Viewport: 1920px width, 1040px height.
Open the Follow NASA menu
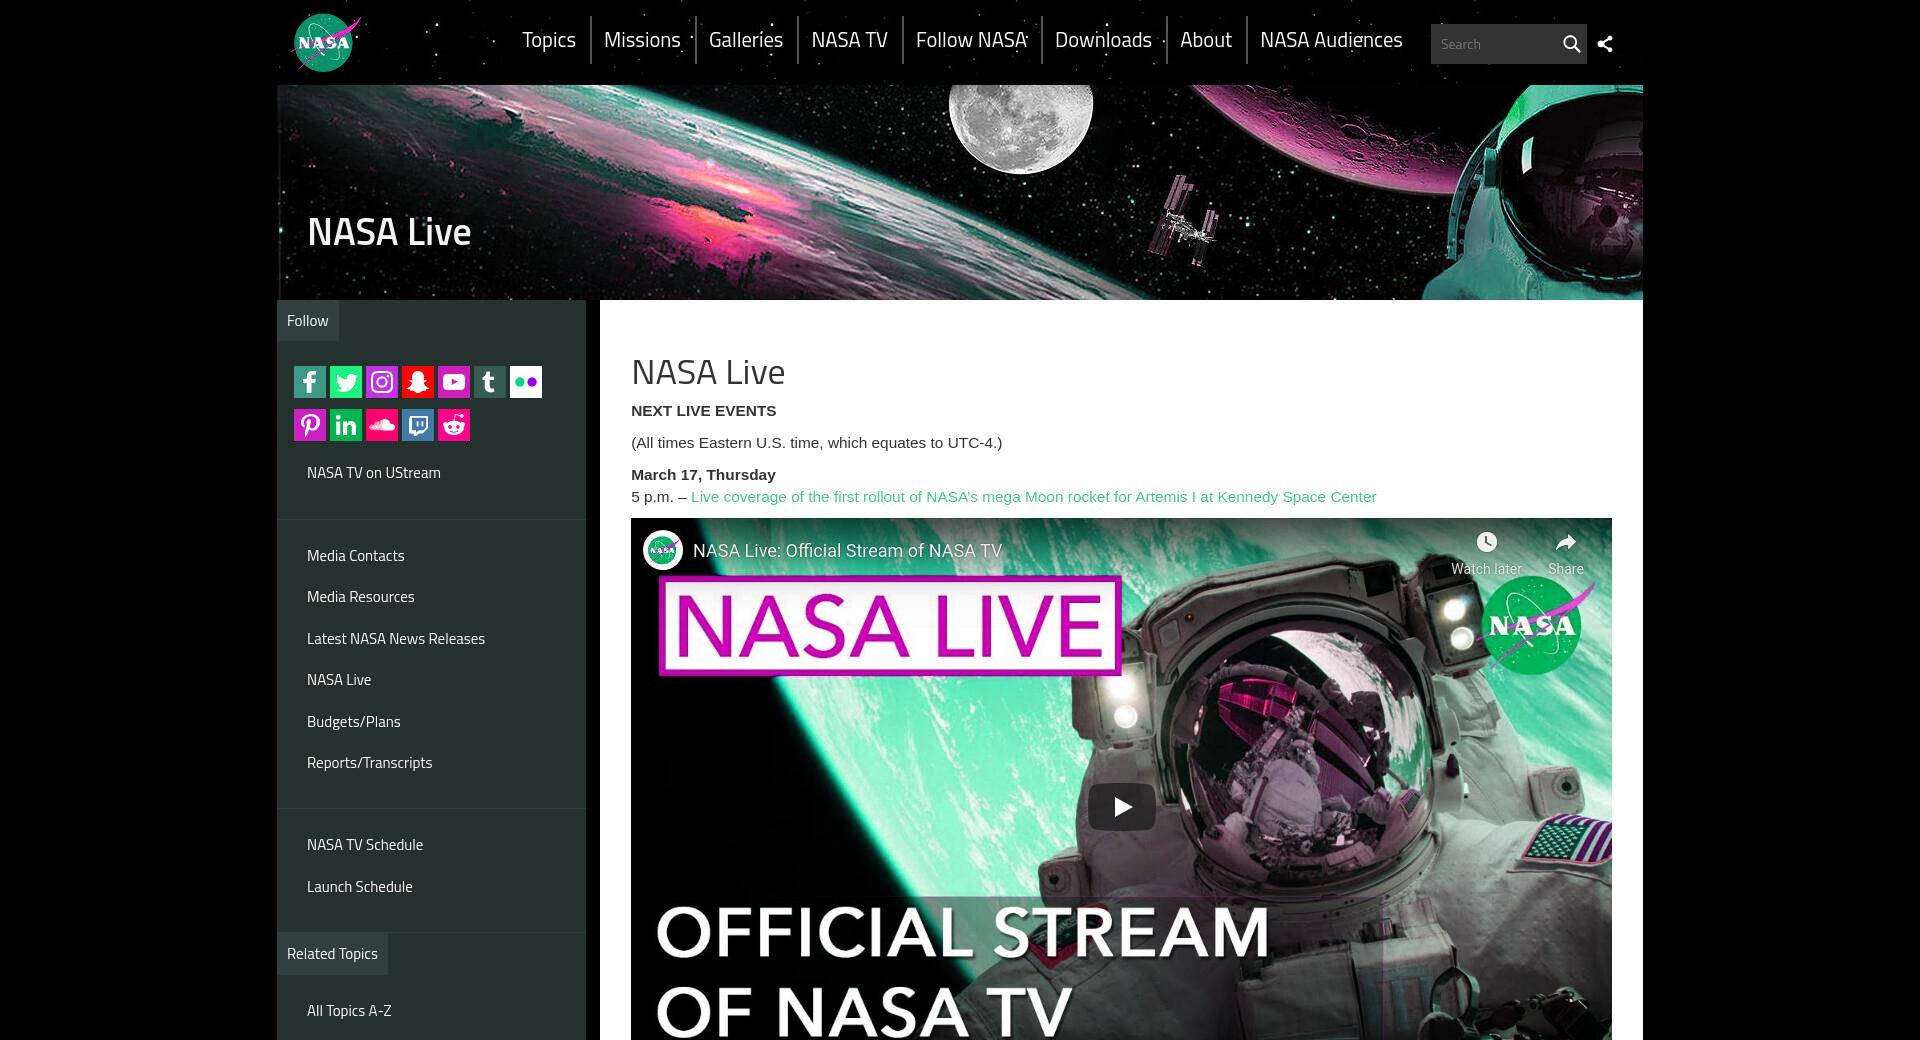[x=971, y=40]
